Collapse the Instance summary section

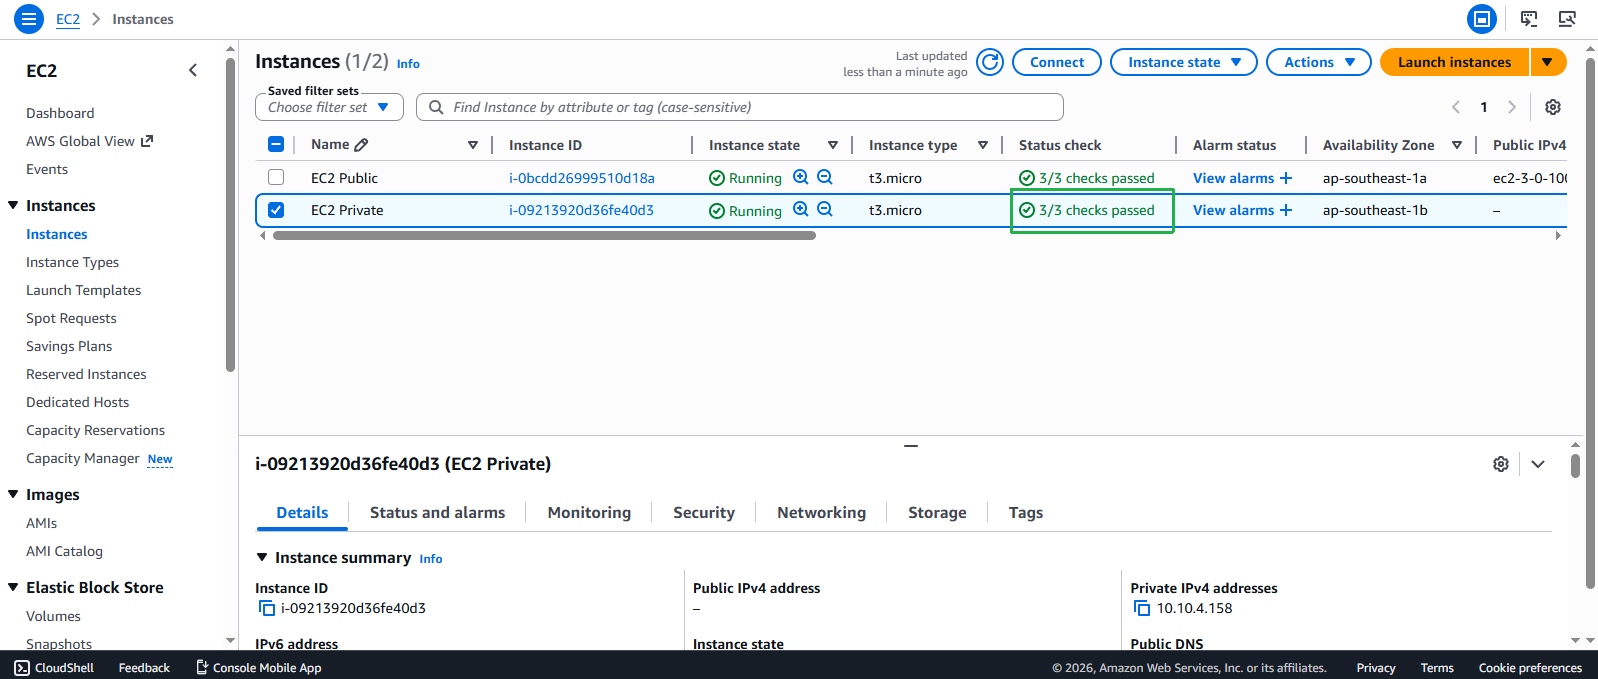[x=262, y=557]
